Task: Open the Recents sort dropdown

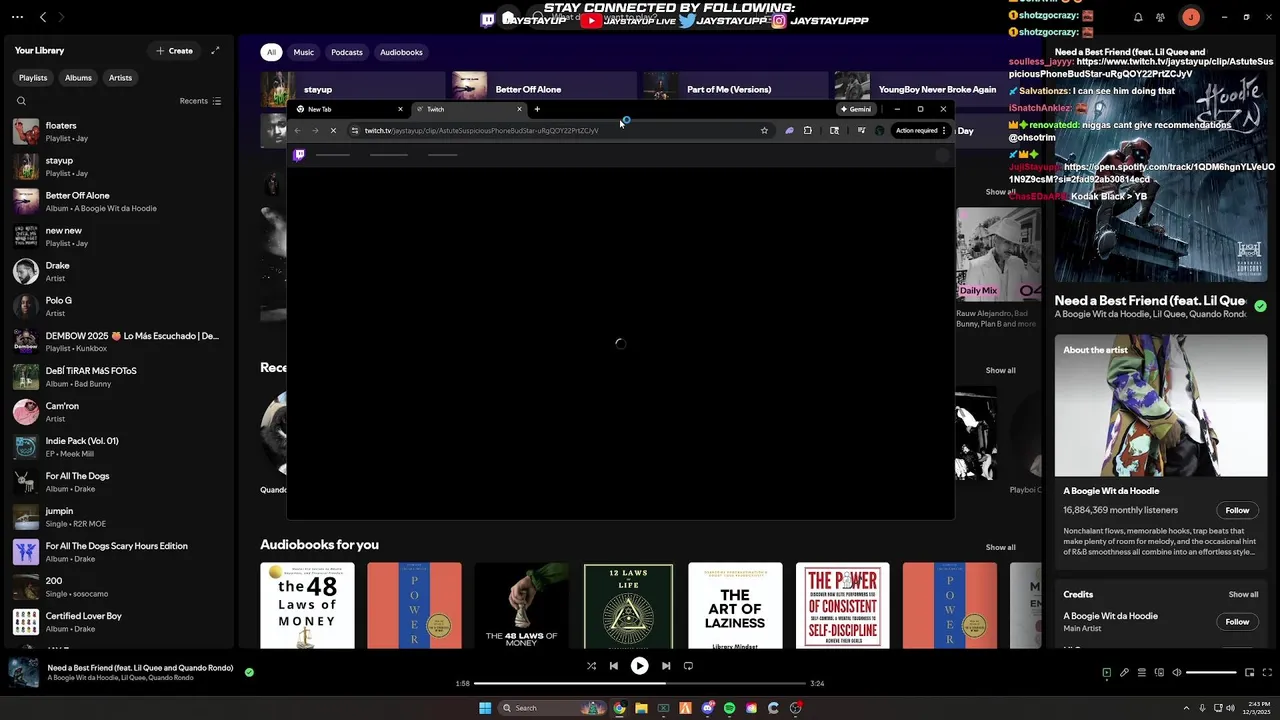Action: (200, 101)
